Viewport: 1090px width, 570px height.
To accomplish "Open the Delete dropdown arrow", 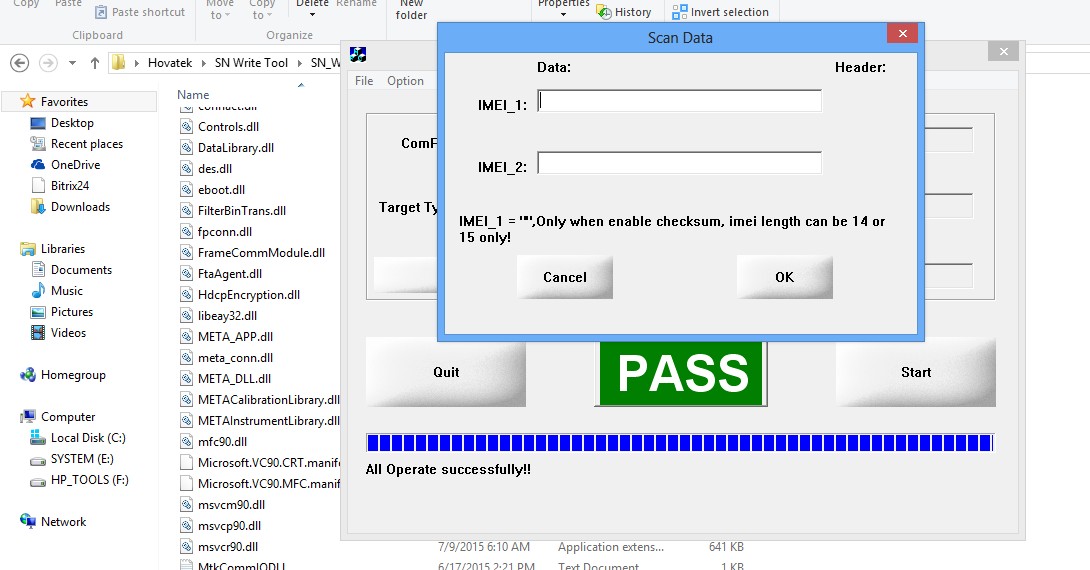I will click(312, 15).
